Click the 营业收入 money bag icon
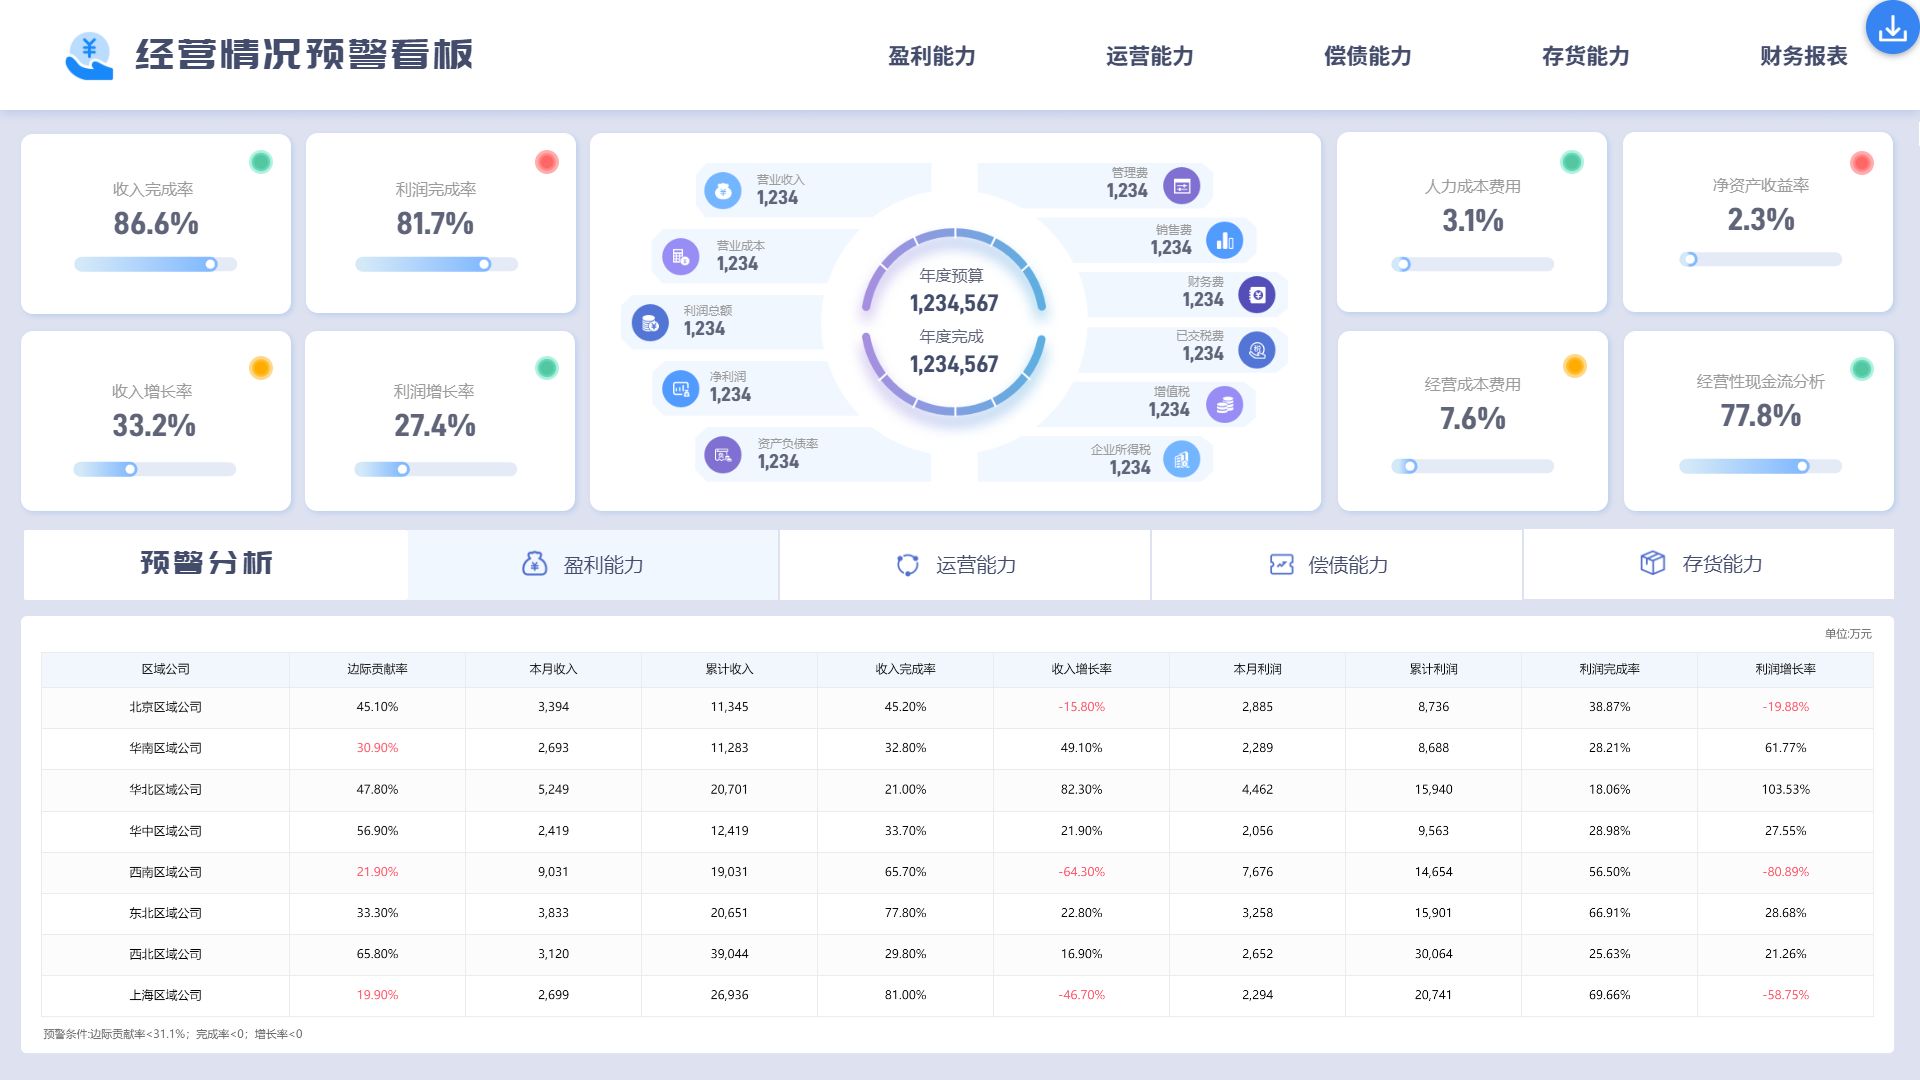This screenshot has height=1080, width=1920. (x=722, y=190)
